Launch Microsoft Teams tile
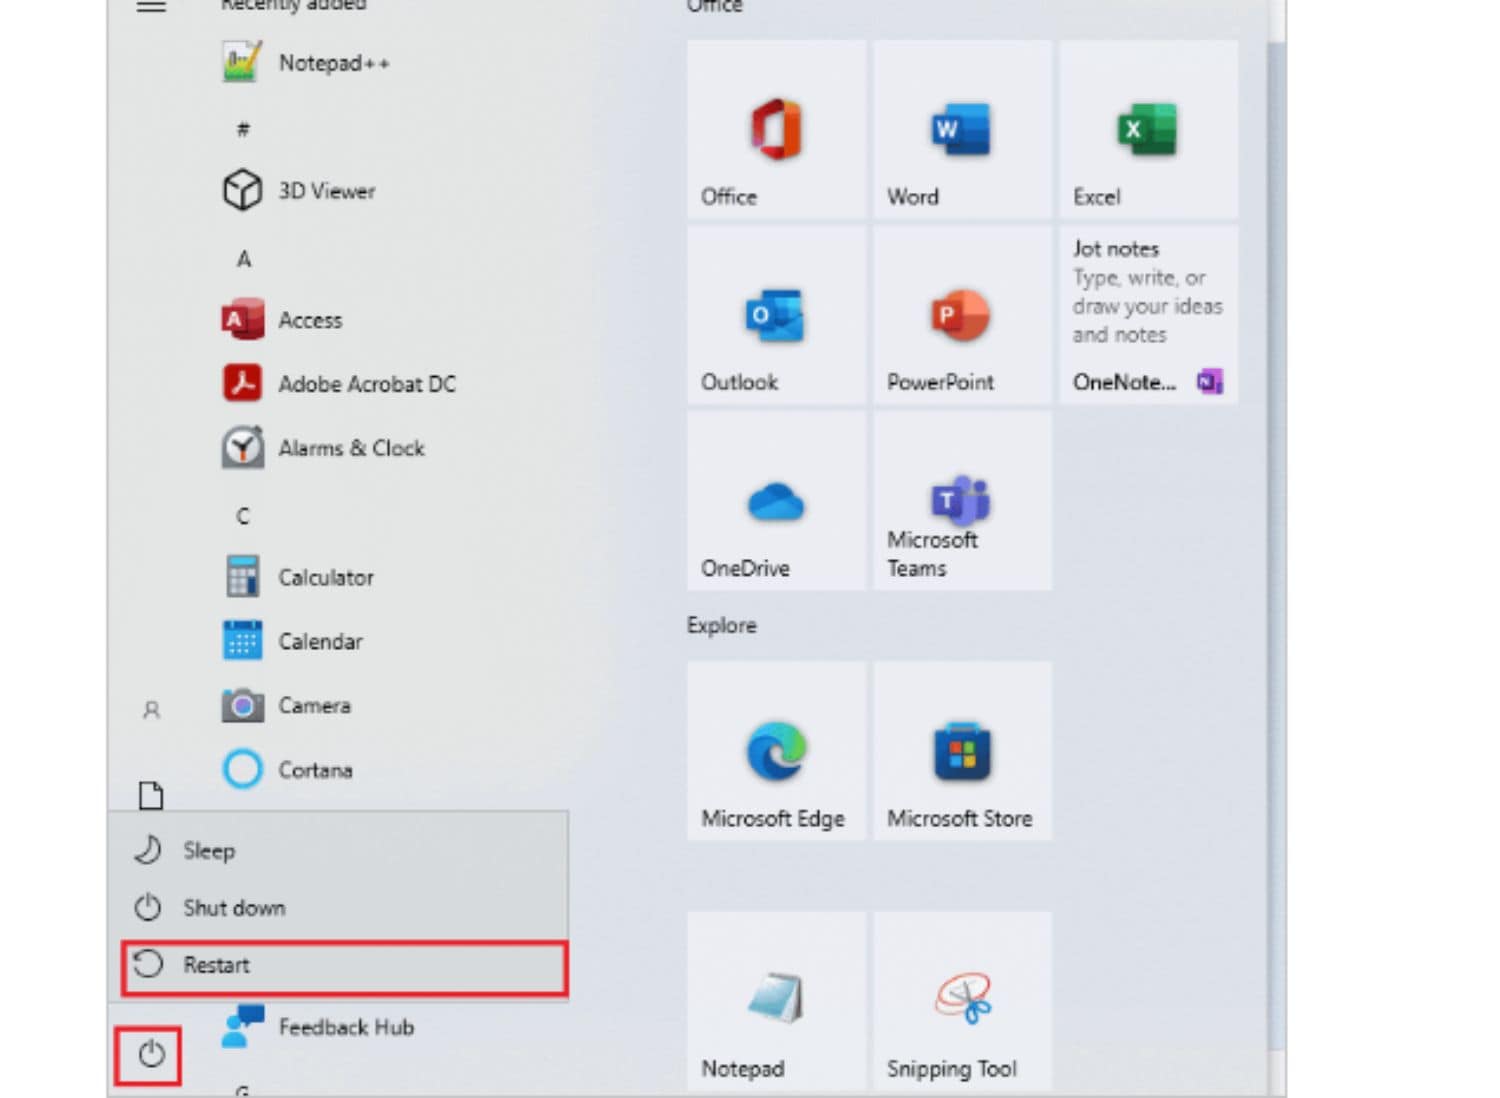Image resolution: width=1500 pixels, height=1098 pixels. [x=962, y=501]
